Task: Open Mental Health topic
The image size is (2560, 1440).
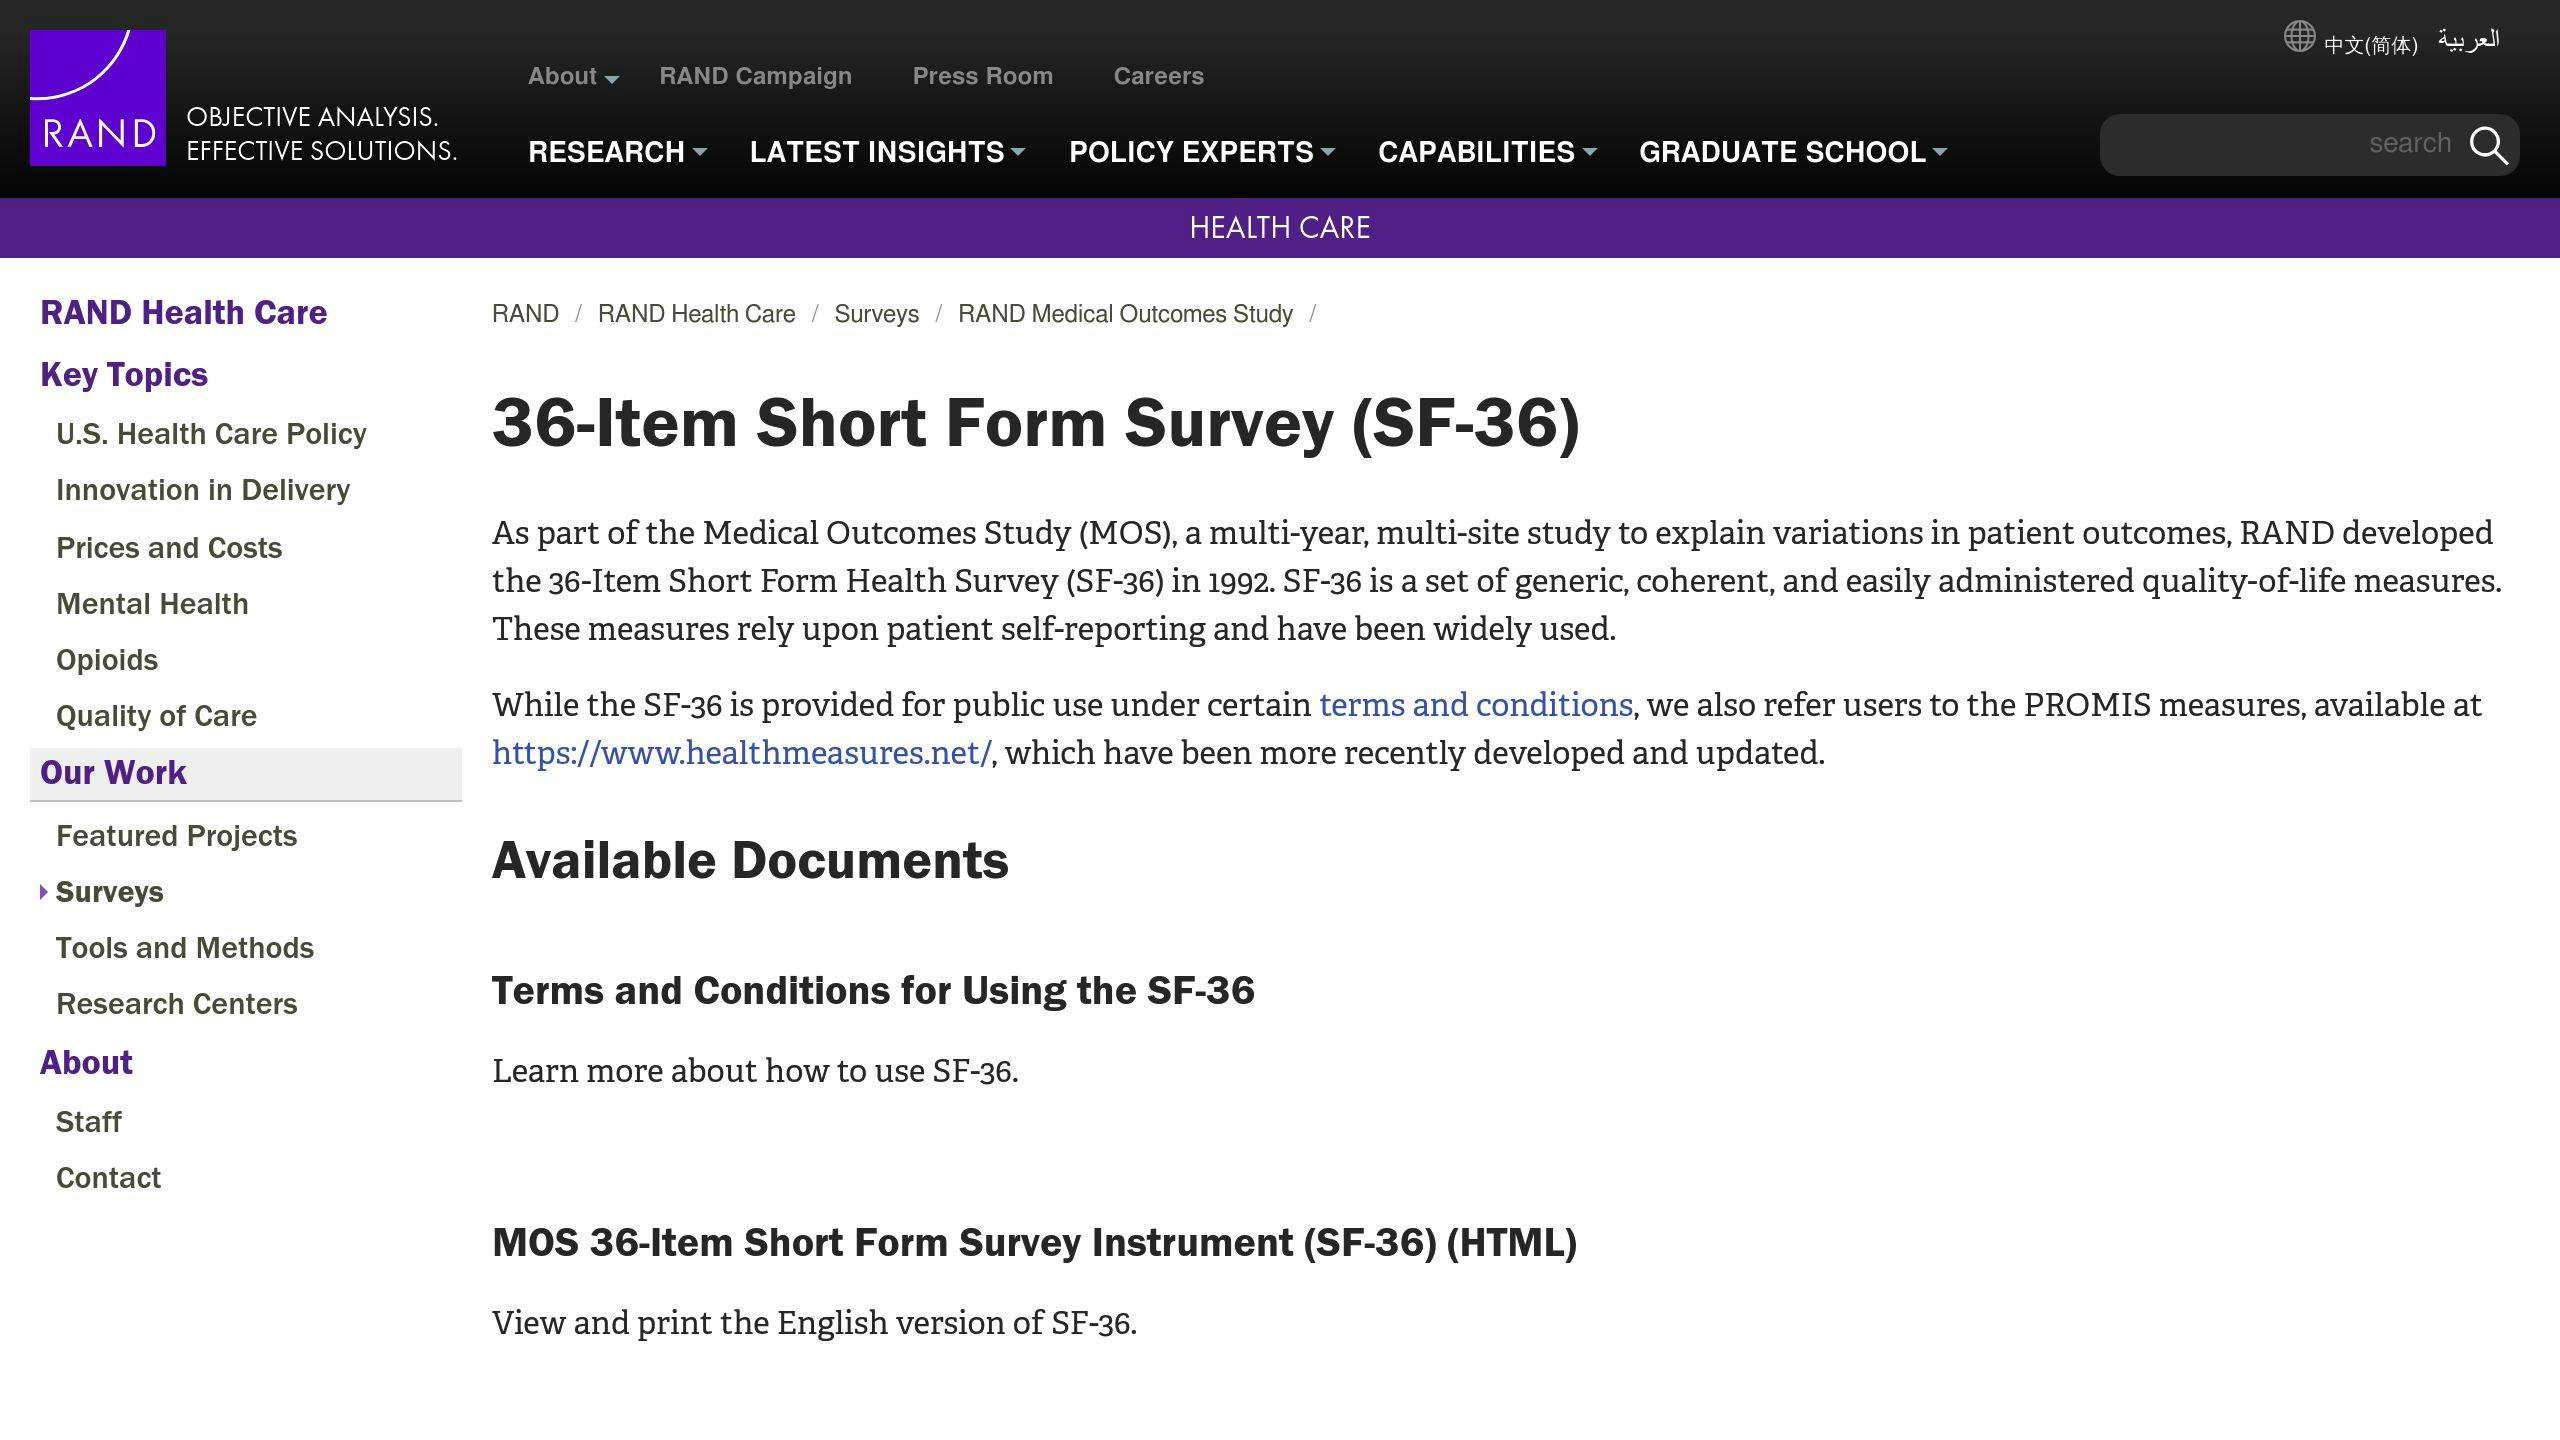Action: pos(152,604)
